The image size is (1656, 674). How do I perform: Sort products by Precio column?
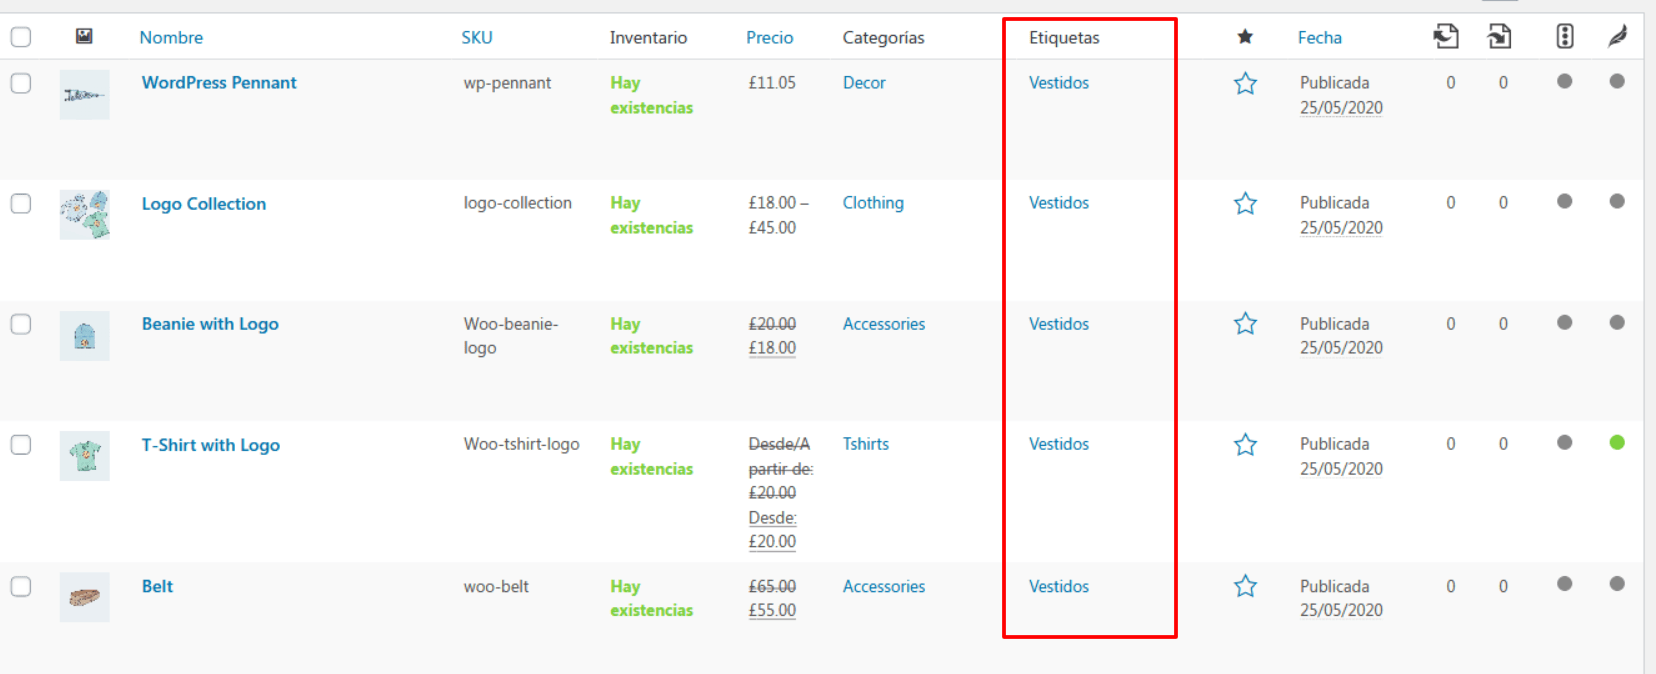click(x=769, y=37)
